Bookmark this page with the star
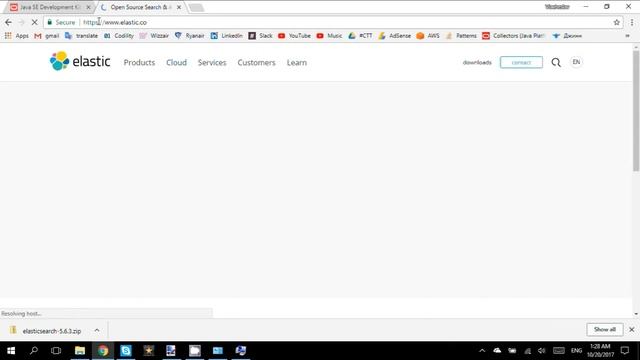The width and height of the screenshot is (640, 360). coord(616,22)
